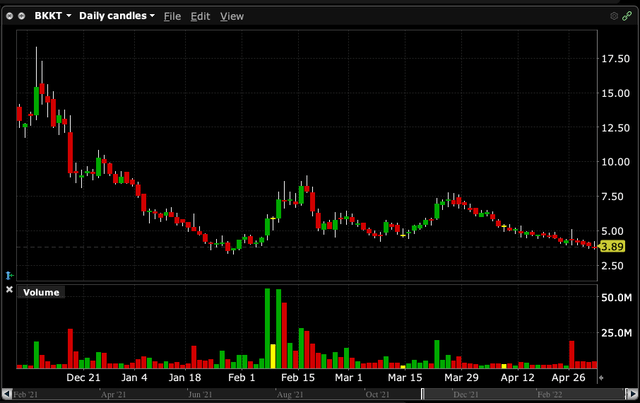Viewport: 640px width, 403px height.
Task: Click the 25.0M volume axis label
Action: (x=616, y=333)
